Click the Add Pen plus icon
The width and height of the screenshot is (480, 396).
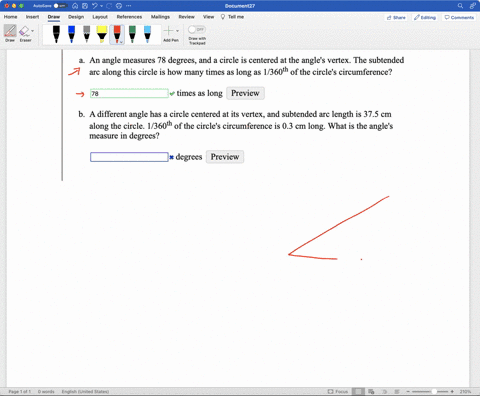pos(169,31)
